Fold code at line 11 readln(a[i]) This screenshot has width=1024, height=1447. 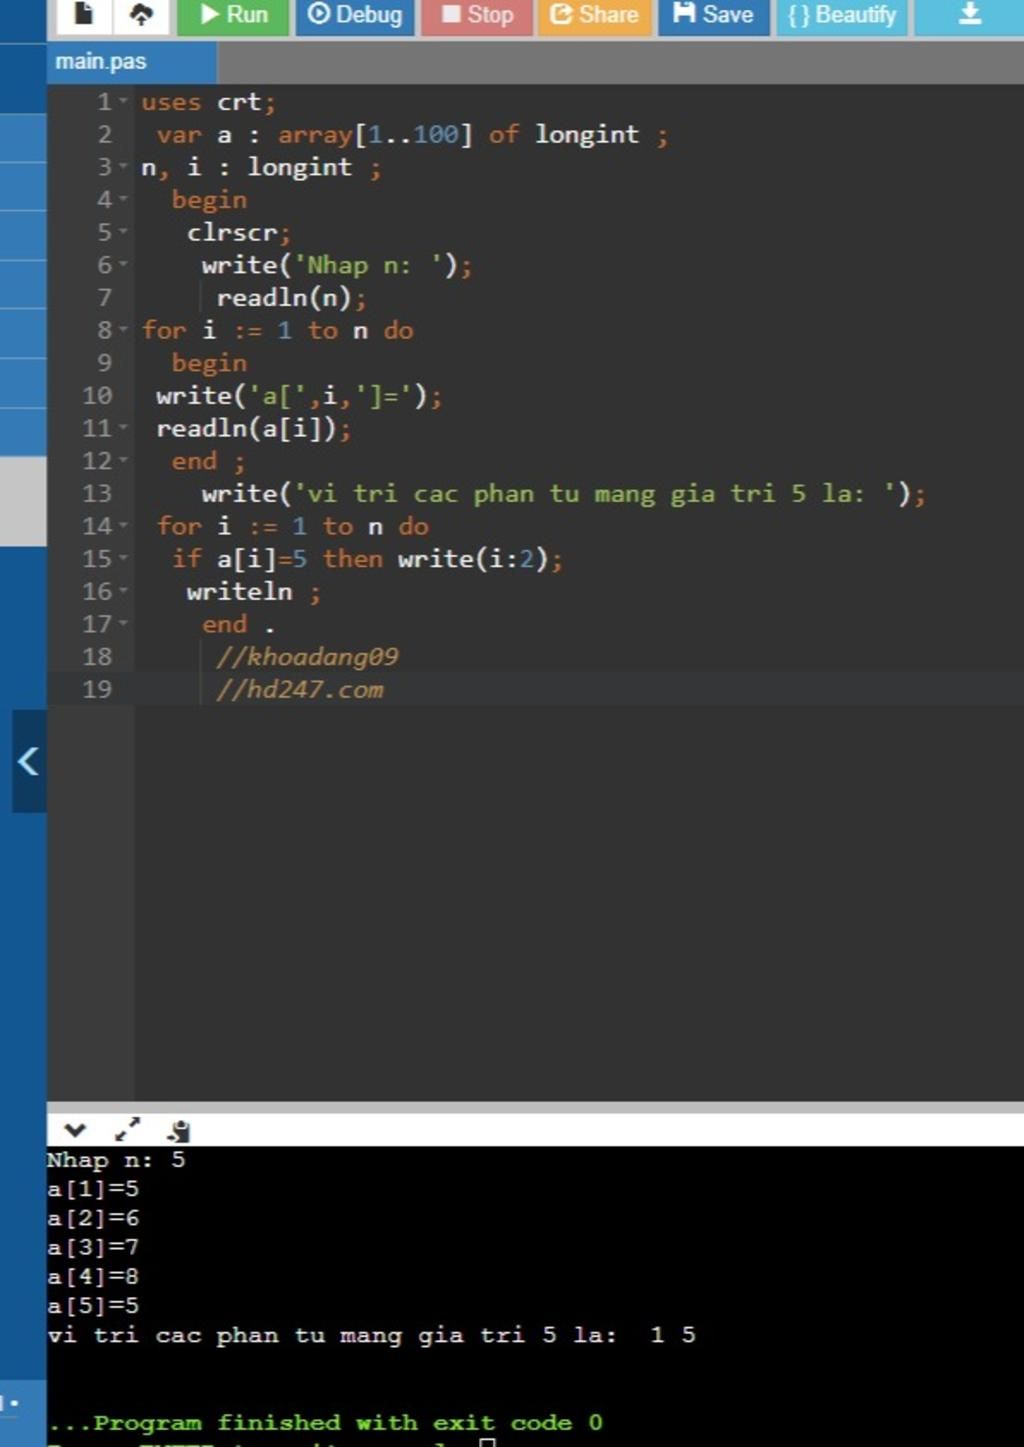point(123,428)
